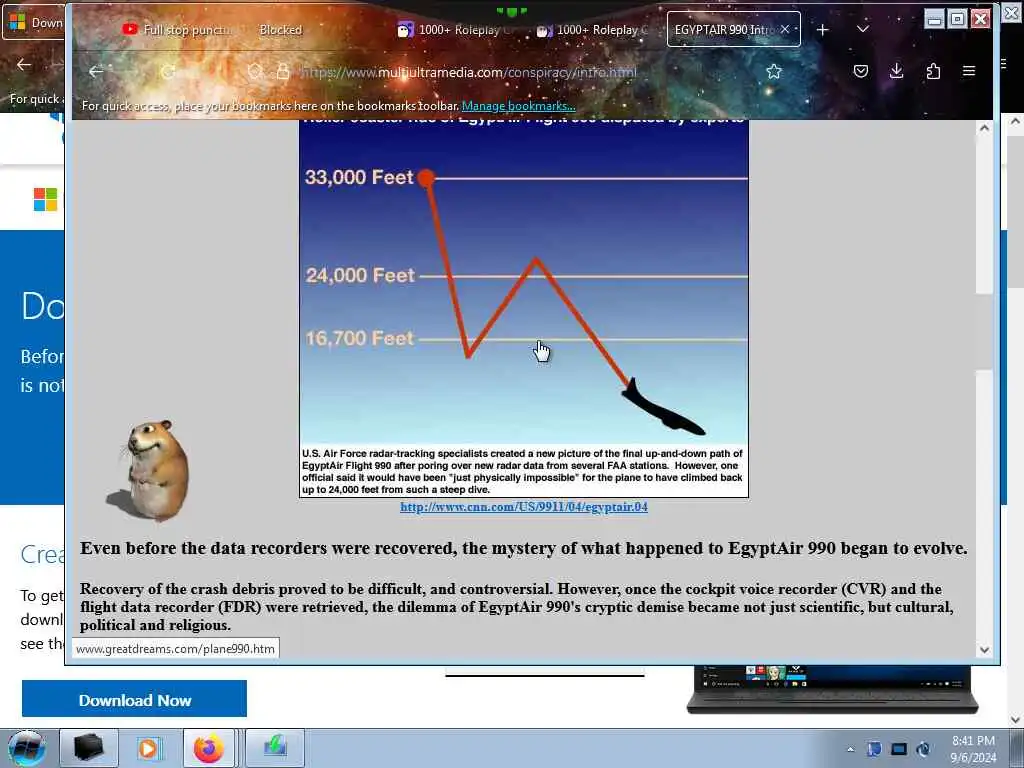This screenshot has width=1024, height=768.
Task: Open the Save to Pocket icon
Action: [861, 71]
